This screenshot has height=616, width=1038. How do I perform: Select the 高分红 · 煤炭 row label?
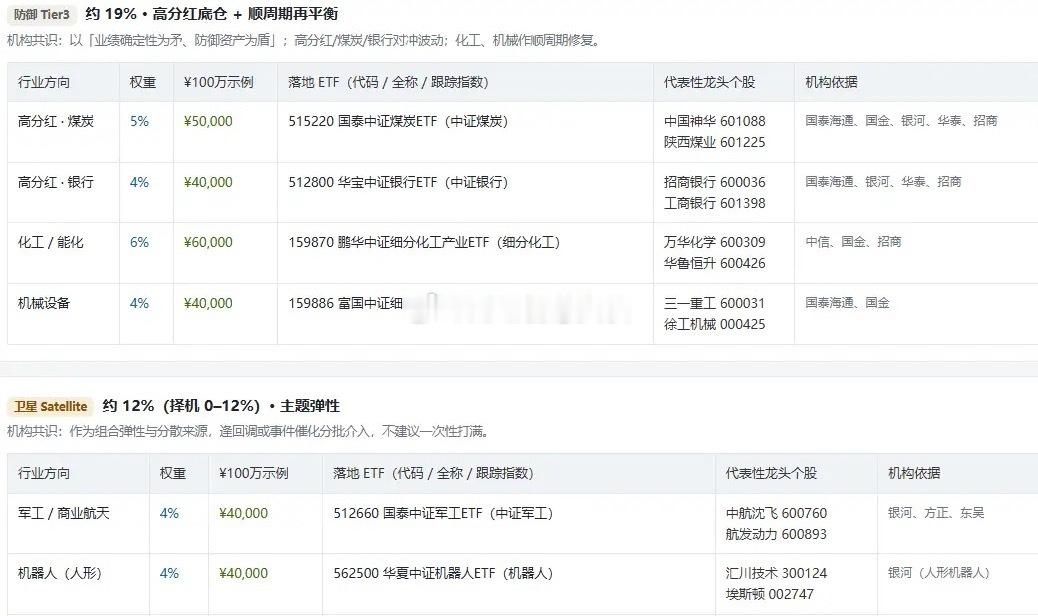click(x=56, y=121)
